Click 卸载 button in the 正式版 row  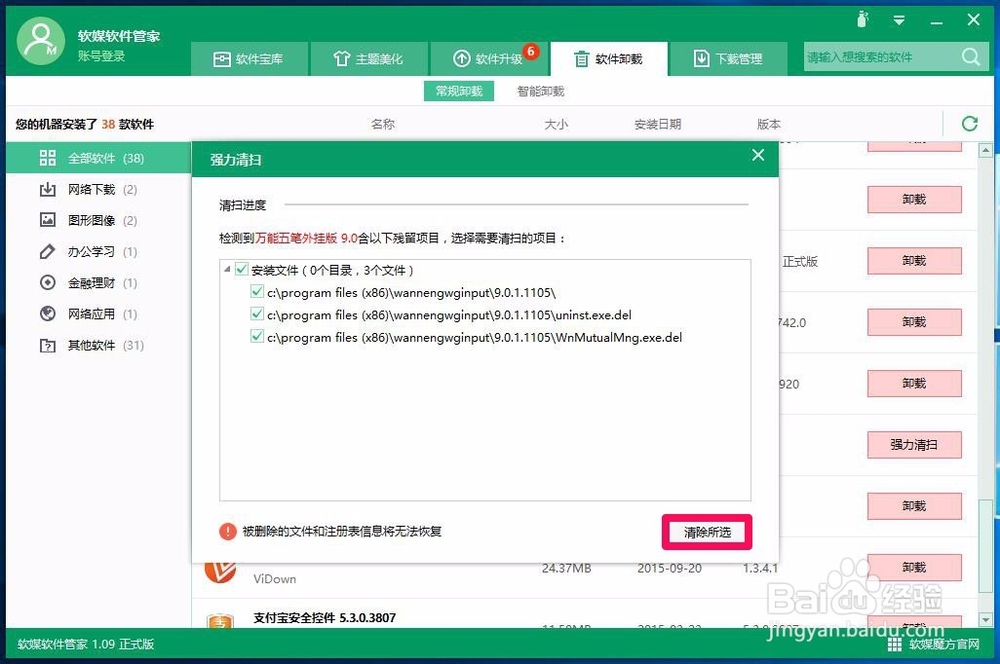[914, 261]
